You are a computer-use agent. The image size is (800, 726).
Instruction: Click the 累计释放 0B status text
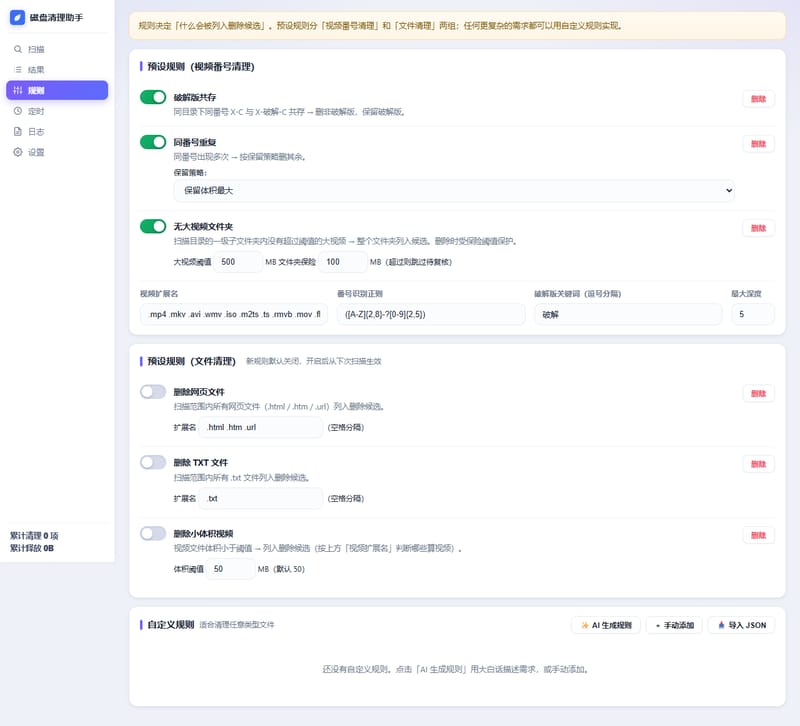(32, 548)
